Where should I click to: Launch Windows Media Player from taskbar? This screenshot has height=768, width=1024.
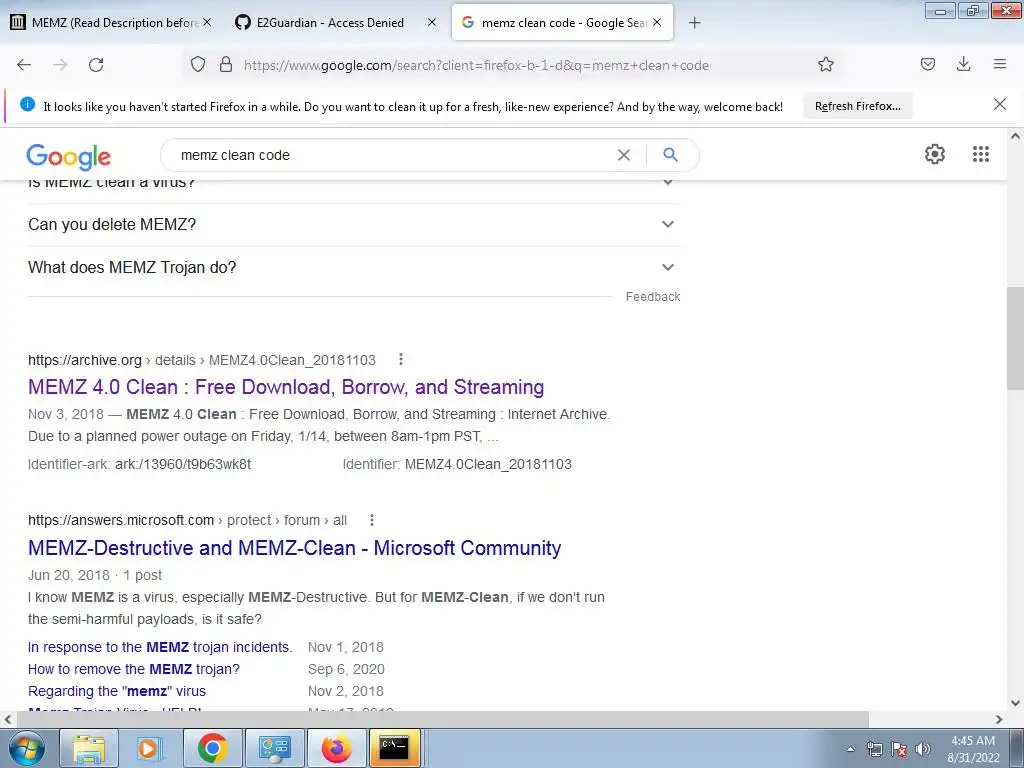[x=149, y=748]
